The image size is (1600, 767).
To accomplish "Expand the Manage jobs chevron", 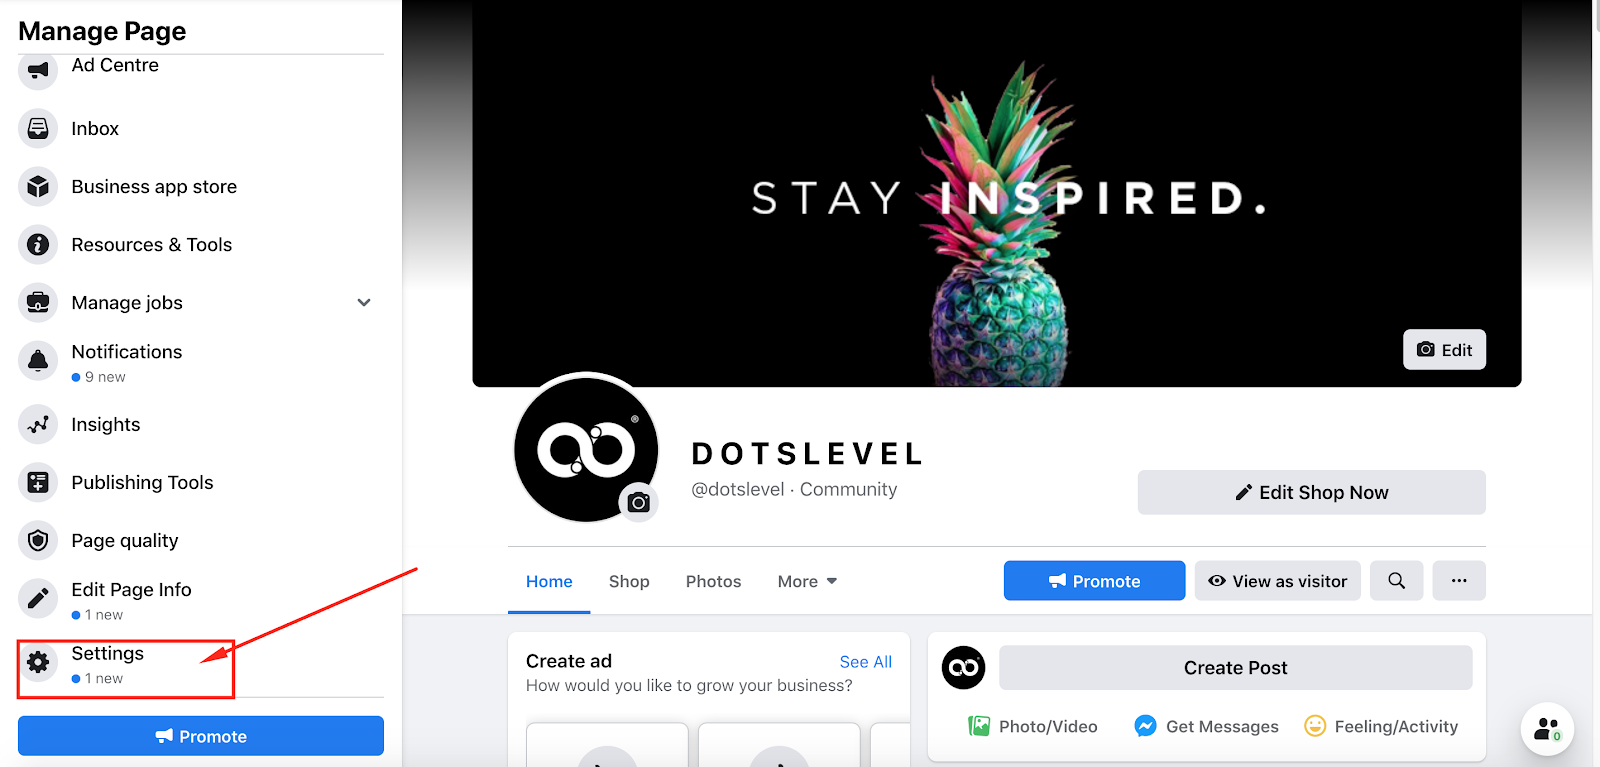I will point(364,302).
